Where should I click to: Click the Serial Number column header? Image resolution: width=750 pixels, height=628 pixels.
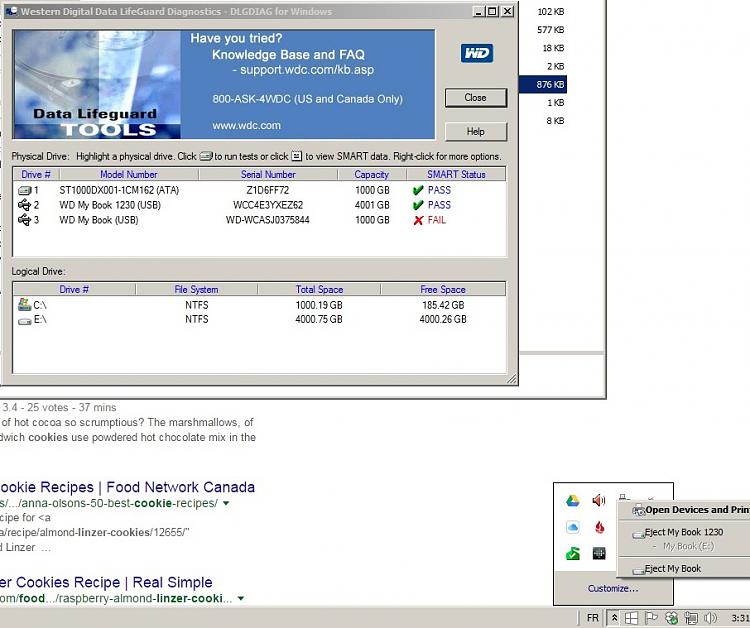268,175
